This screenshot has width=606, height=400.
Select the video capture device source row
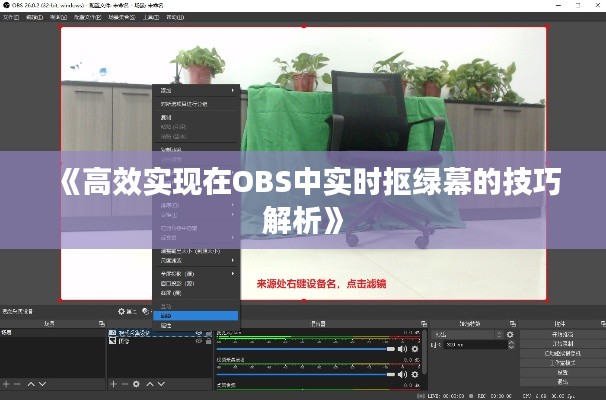click(160, 333)
